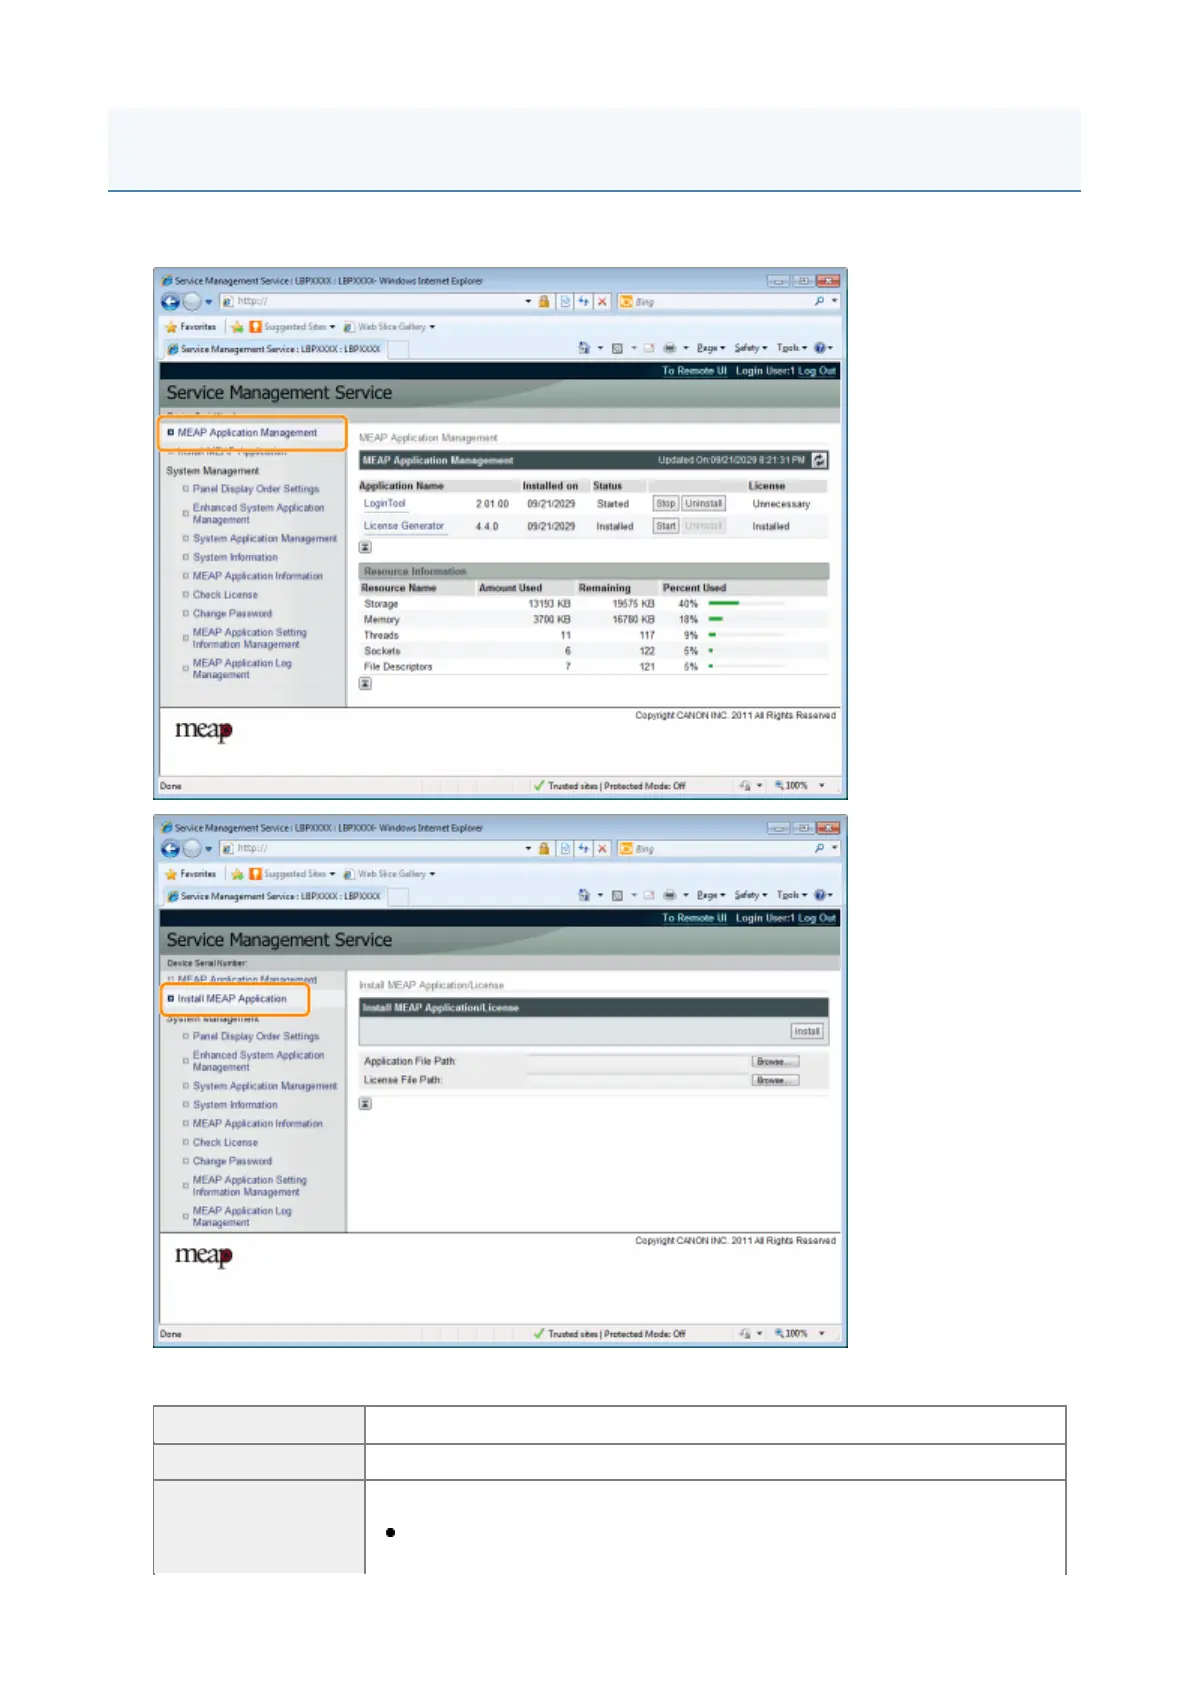This screenshot has height=1684, width=1190.
Task: Expand Suggested Sites dropdown in lower browser
Action: pyautogui.click(x=332, y=874)
